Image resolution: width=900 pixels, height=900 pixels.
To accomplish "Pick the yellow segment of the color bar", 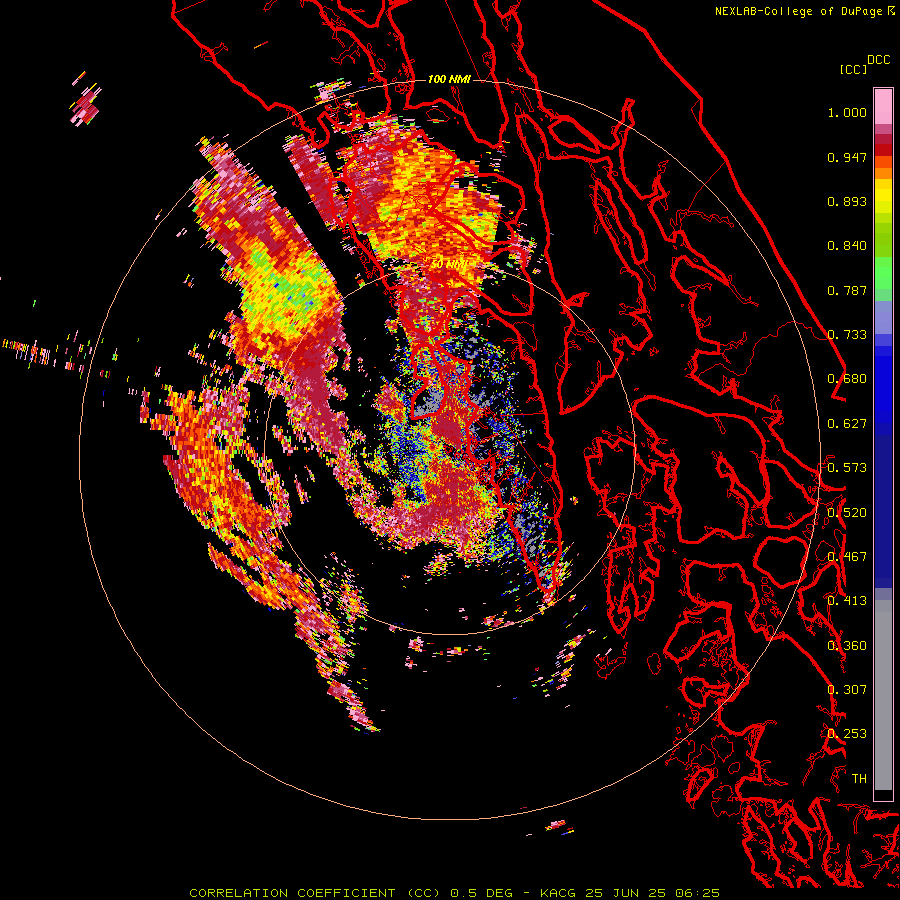I will pyautogui.click(x=883, y=196).
